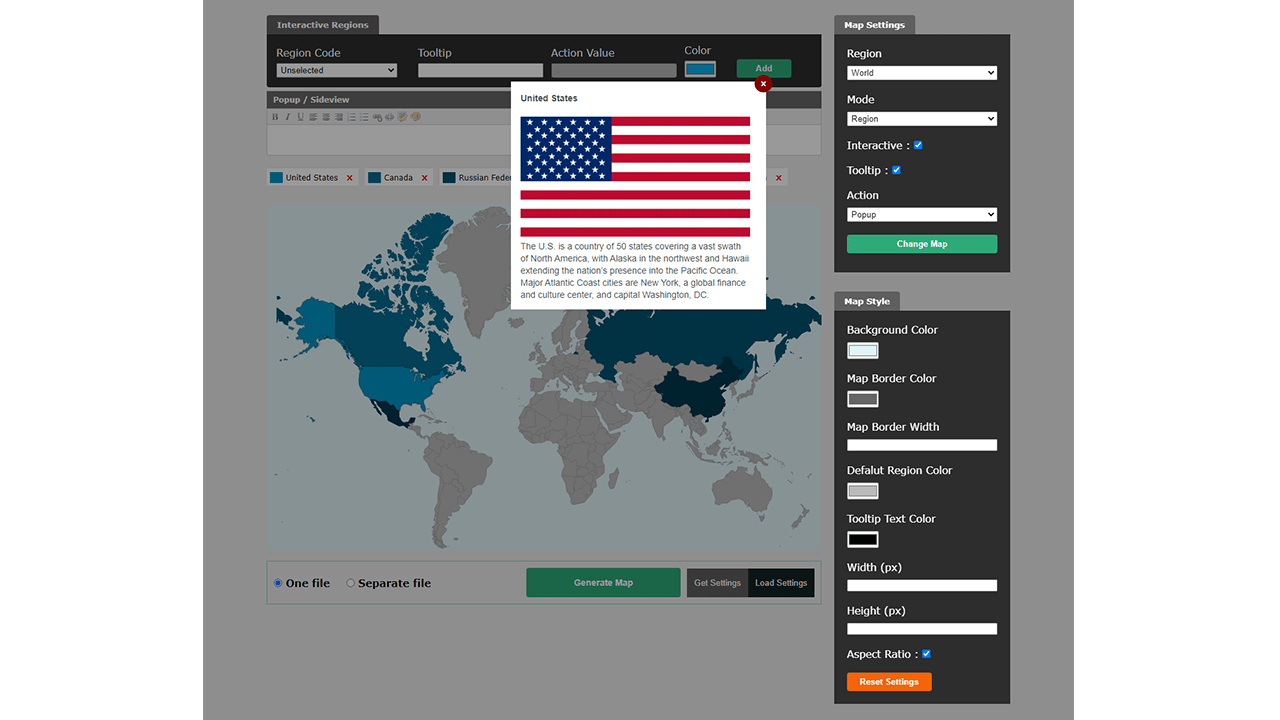The height and width of the screenshot is (720, 1280).
Task: Apply Italic formatting in the editor toolbar
Action: [288, 117]
